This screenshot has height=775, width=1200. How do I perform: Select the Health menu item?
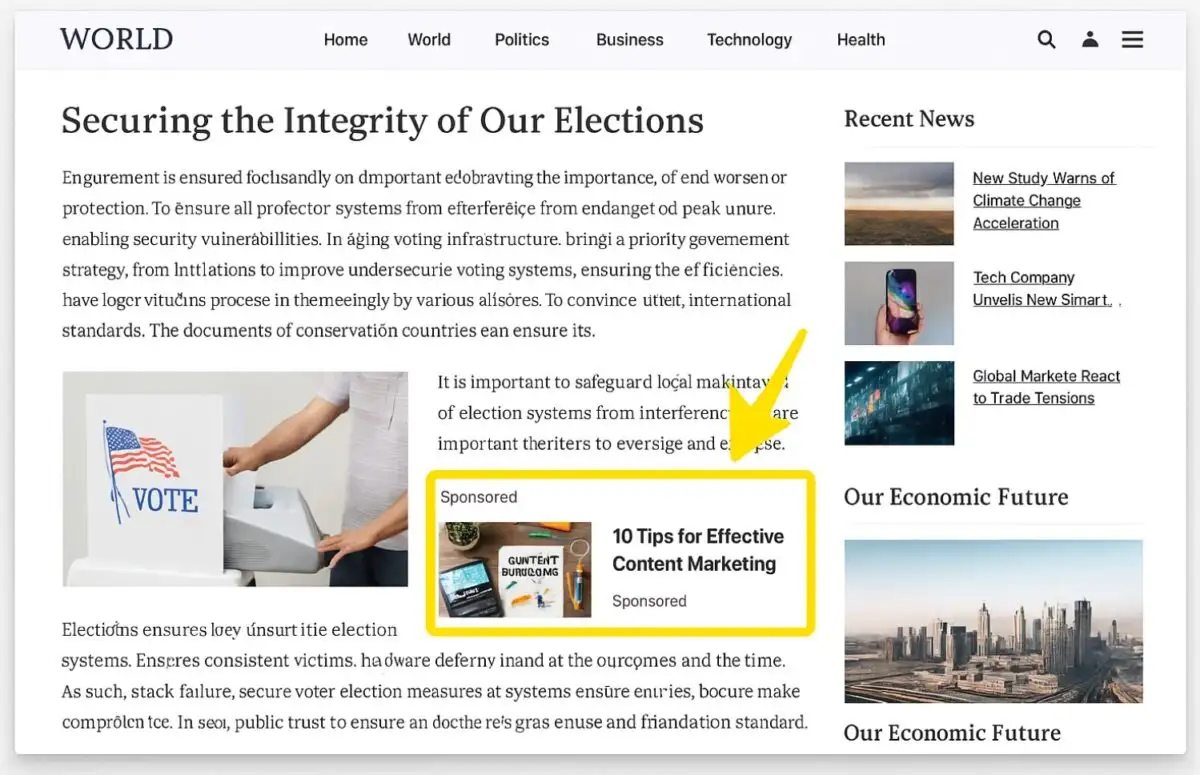click(x=860, y=40)
